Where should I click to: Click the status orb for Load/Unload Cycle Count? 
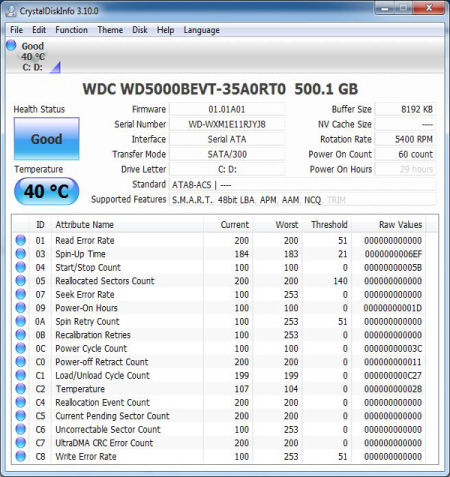[21, 375]
